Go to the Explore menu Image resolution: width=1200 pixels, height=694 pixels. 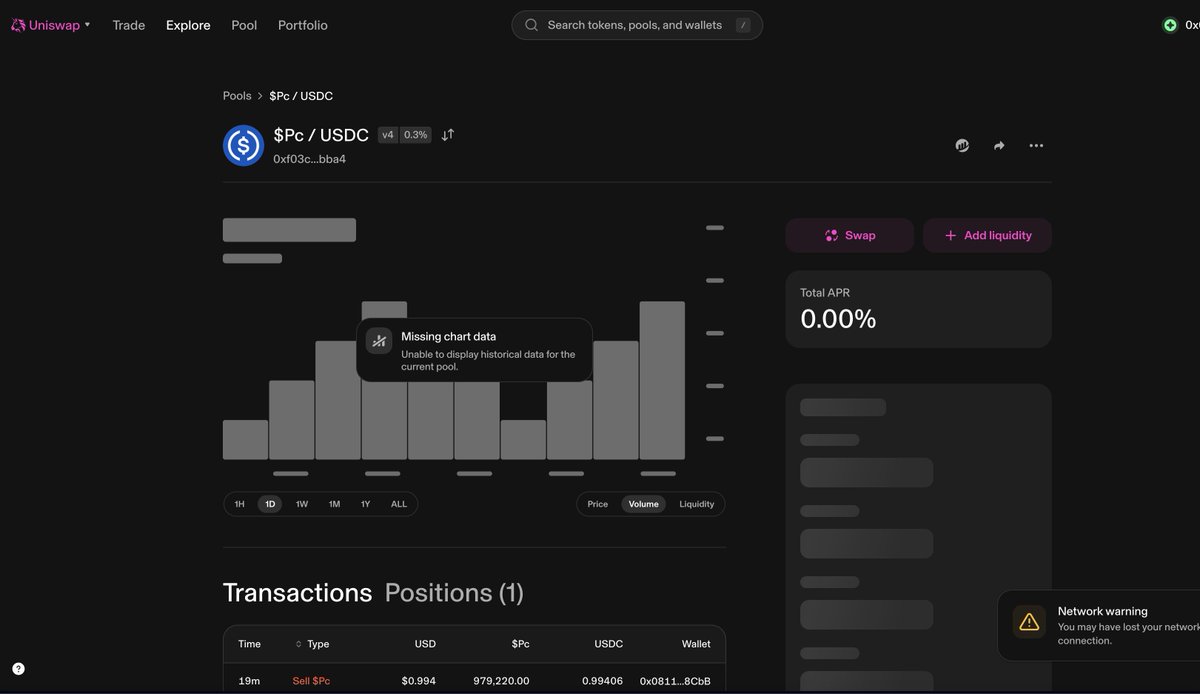click(188, 25)
